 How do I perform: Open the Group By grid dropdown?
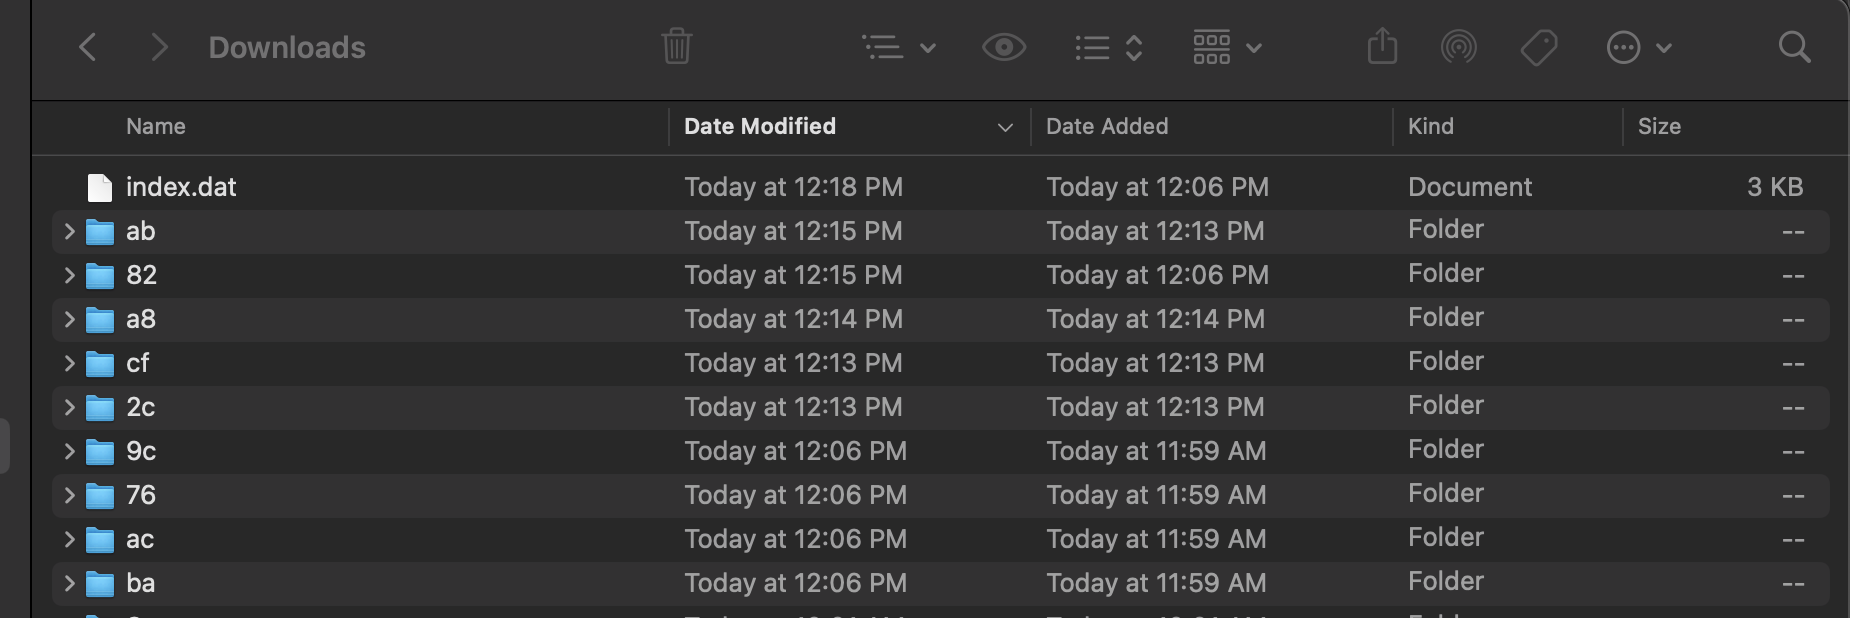tap(1227, 47)
